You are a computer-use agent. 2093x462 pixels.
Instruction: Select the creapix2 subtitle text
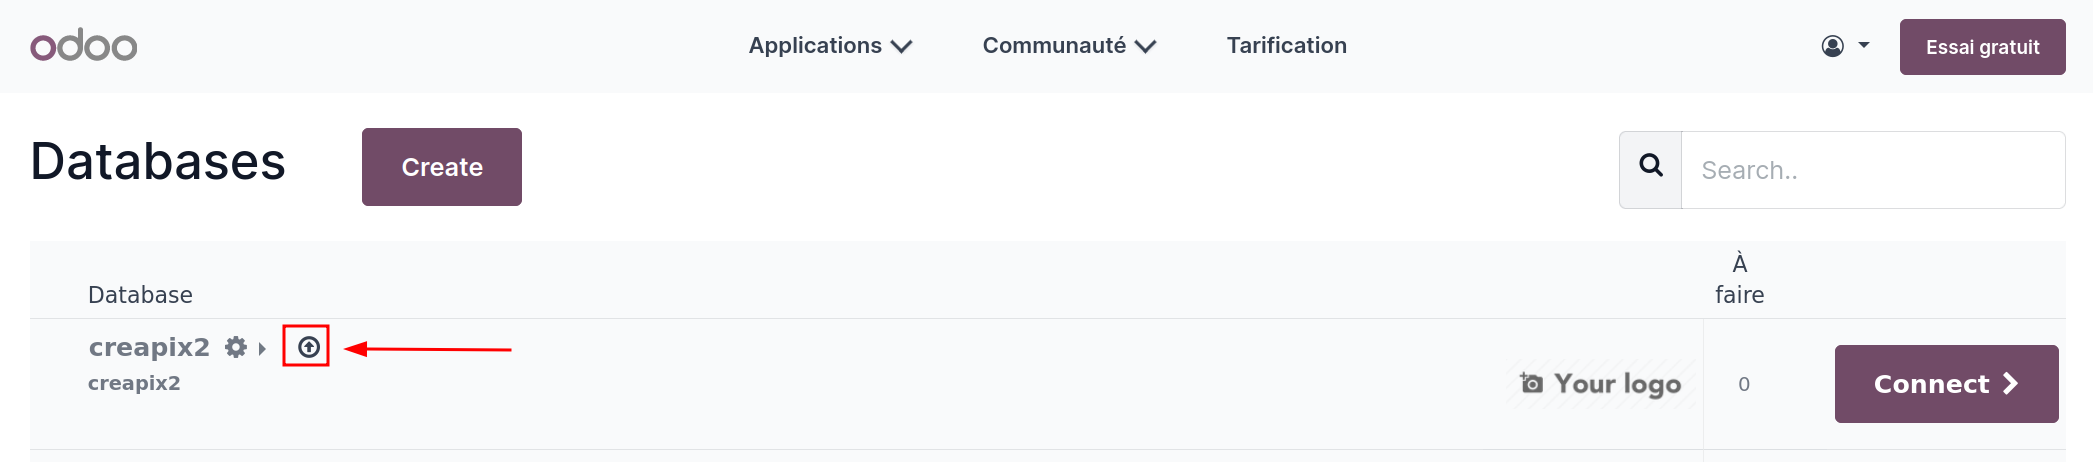pyautogui.click(x=134, y=383)
